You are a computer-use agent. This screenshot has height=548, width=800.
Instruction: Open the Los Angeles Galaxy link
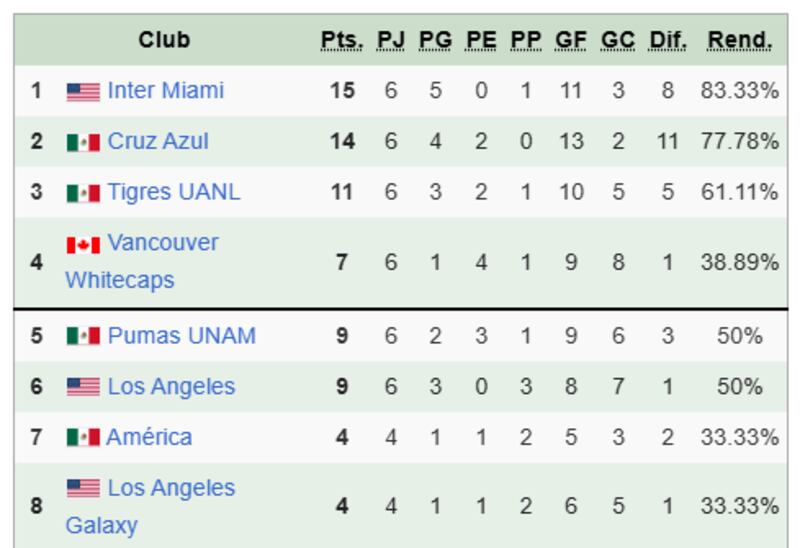(x=171, y=488)
